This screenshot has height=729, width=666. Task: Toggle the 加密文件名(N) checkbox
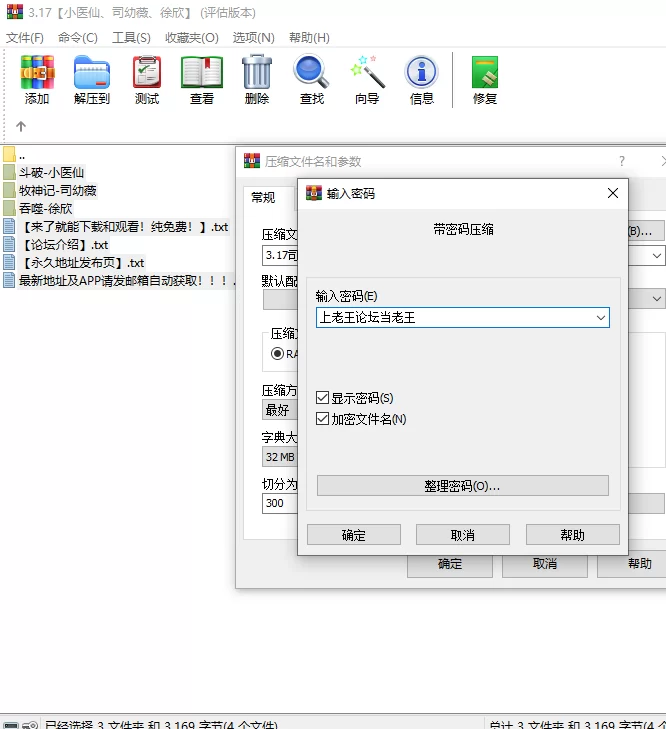tap(322, 419)
